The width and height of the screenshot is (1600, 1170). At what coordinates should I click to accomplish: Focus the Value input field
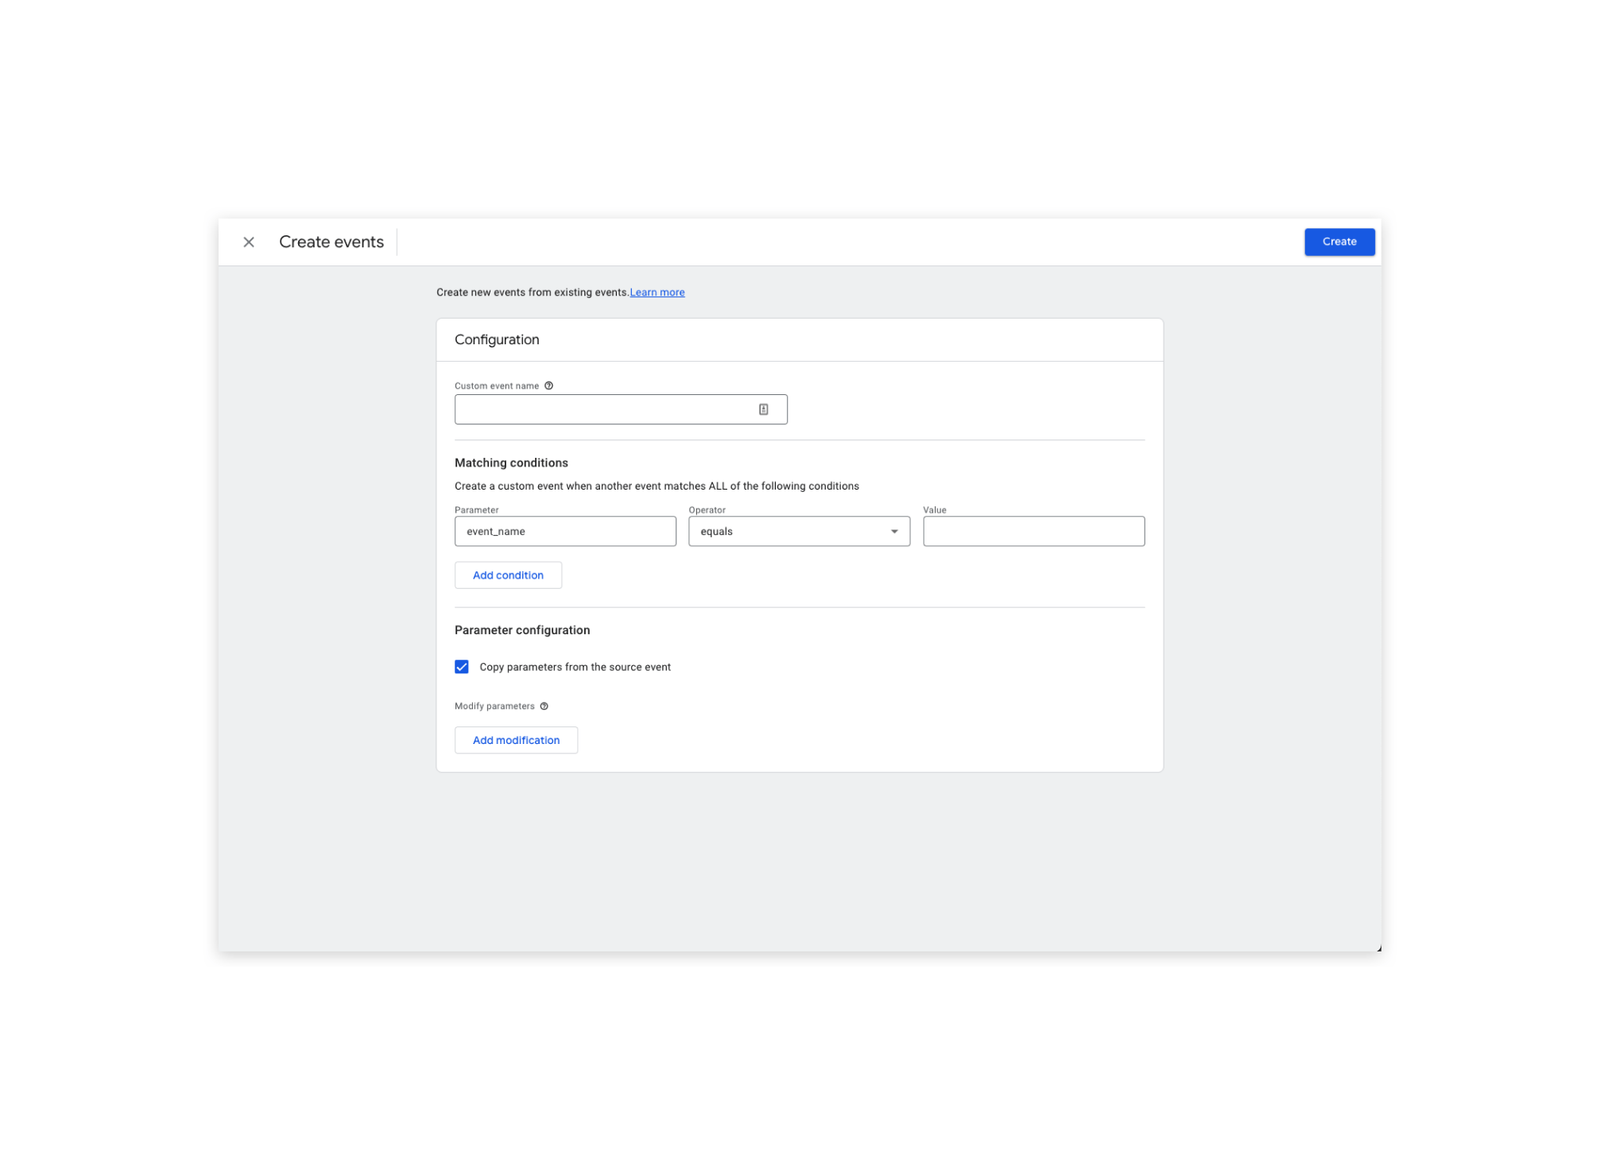[1034, 531]
